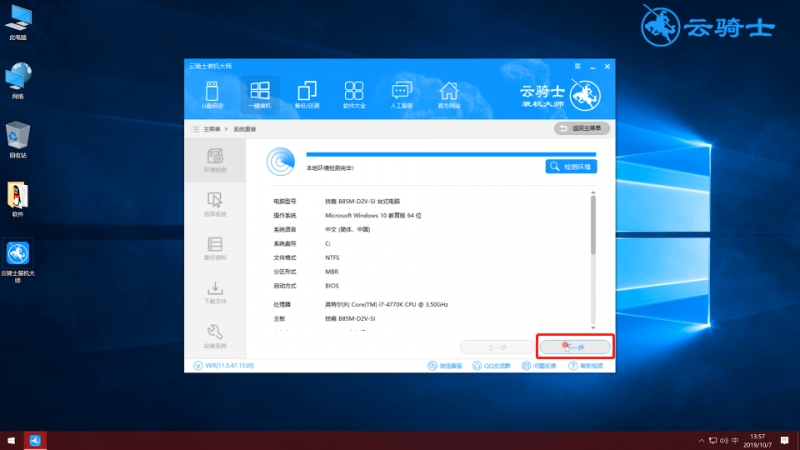Click the 检测环境 detect environment button
800x450 pixels.
pyautogui.click(x=571, y=167)
